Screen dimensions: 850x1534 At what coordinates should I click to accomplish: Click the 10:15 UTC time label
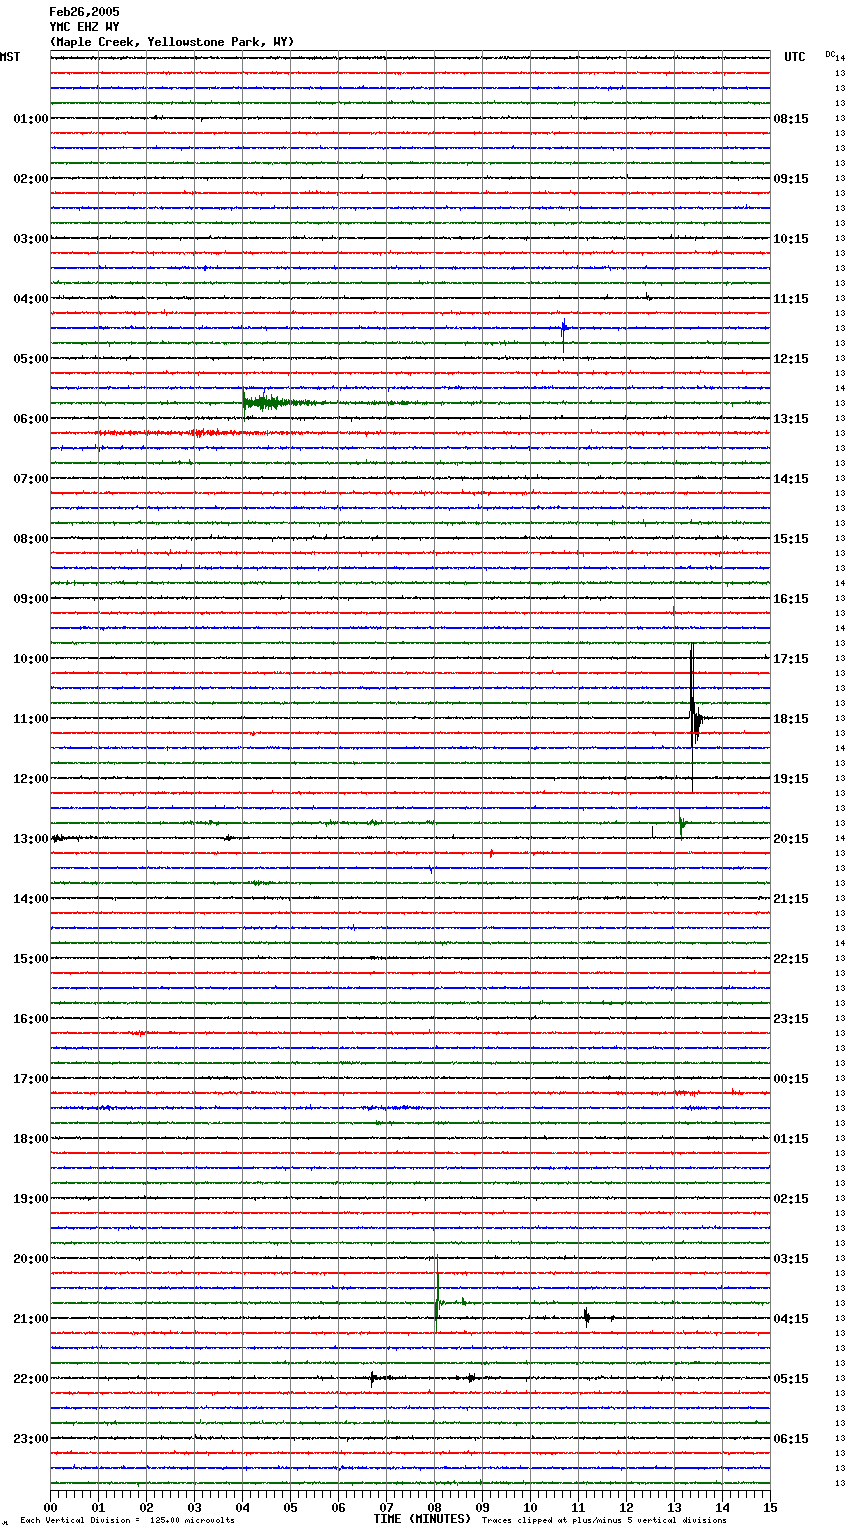pyautogui.click(x=791, y=239)
